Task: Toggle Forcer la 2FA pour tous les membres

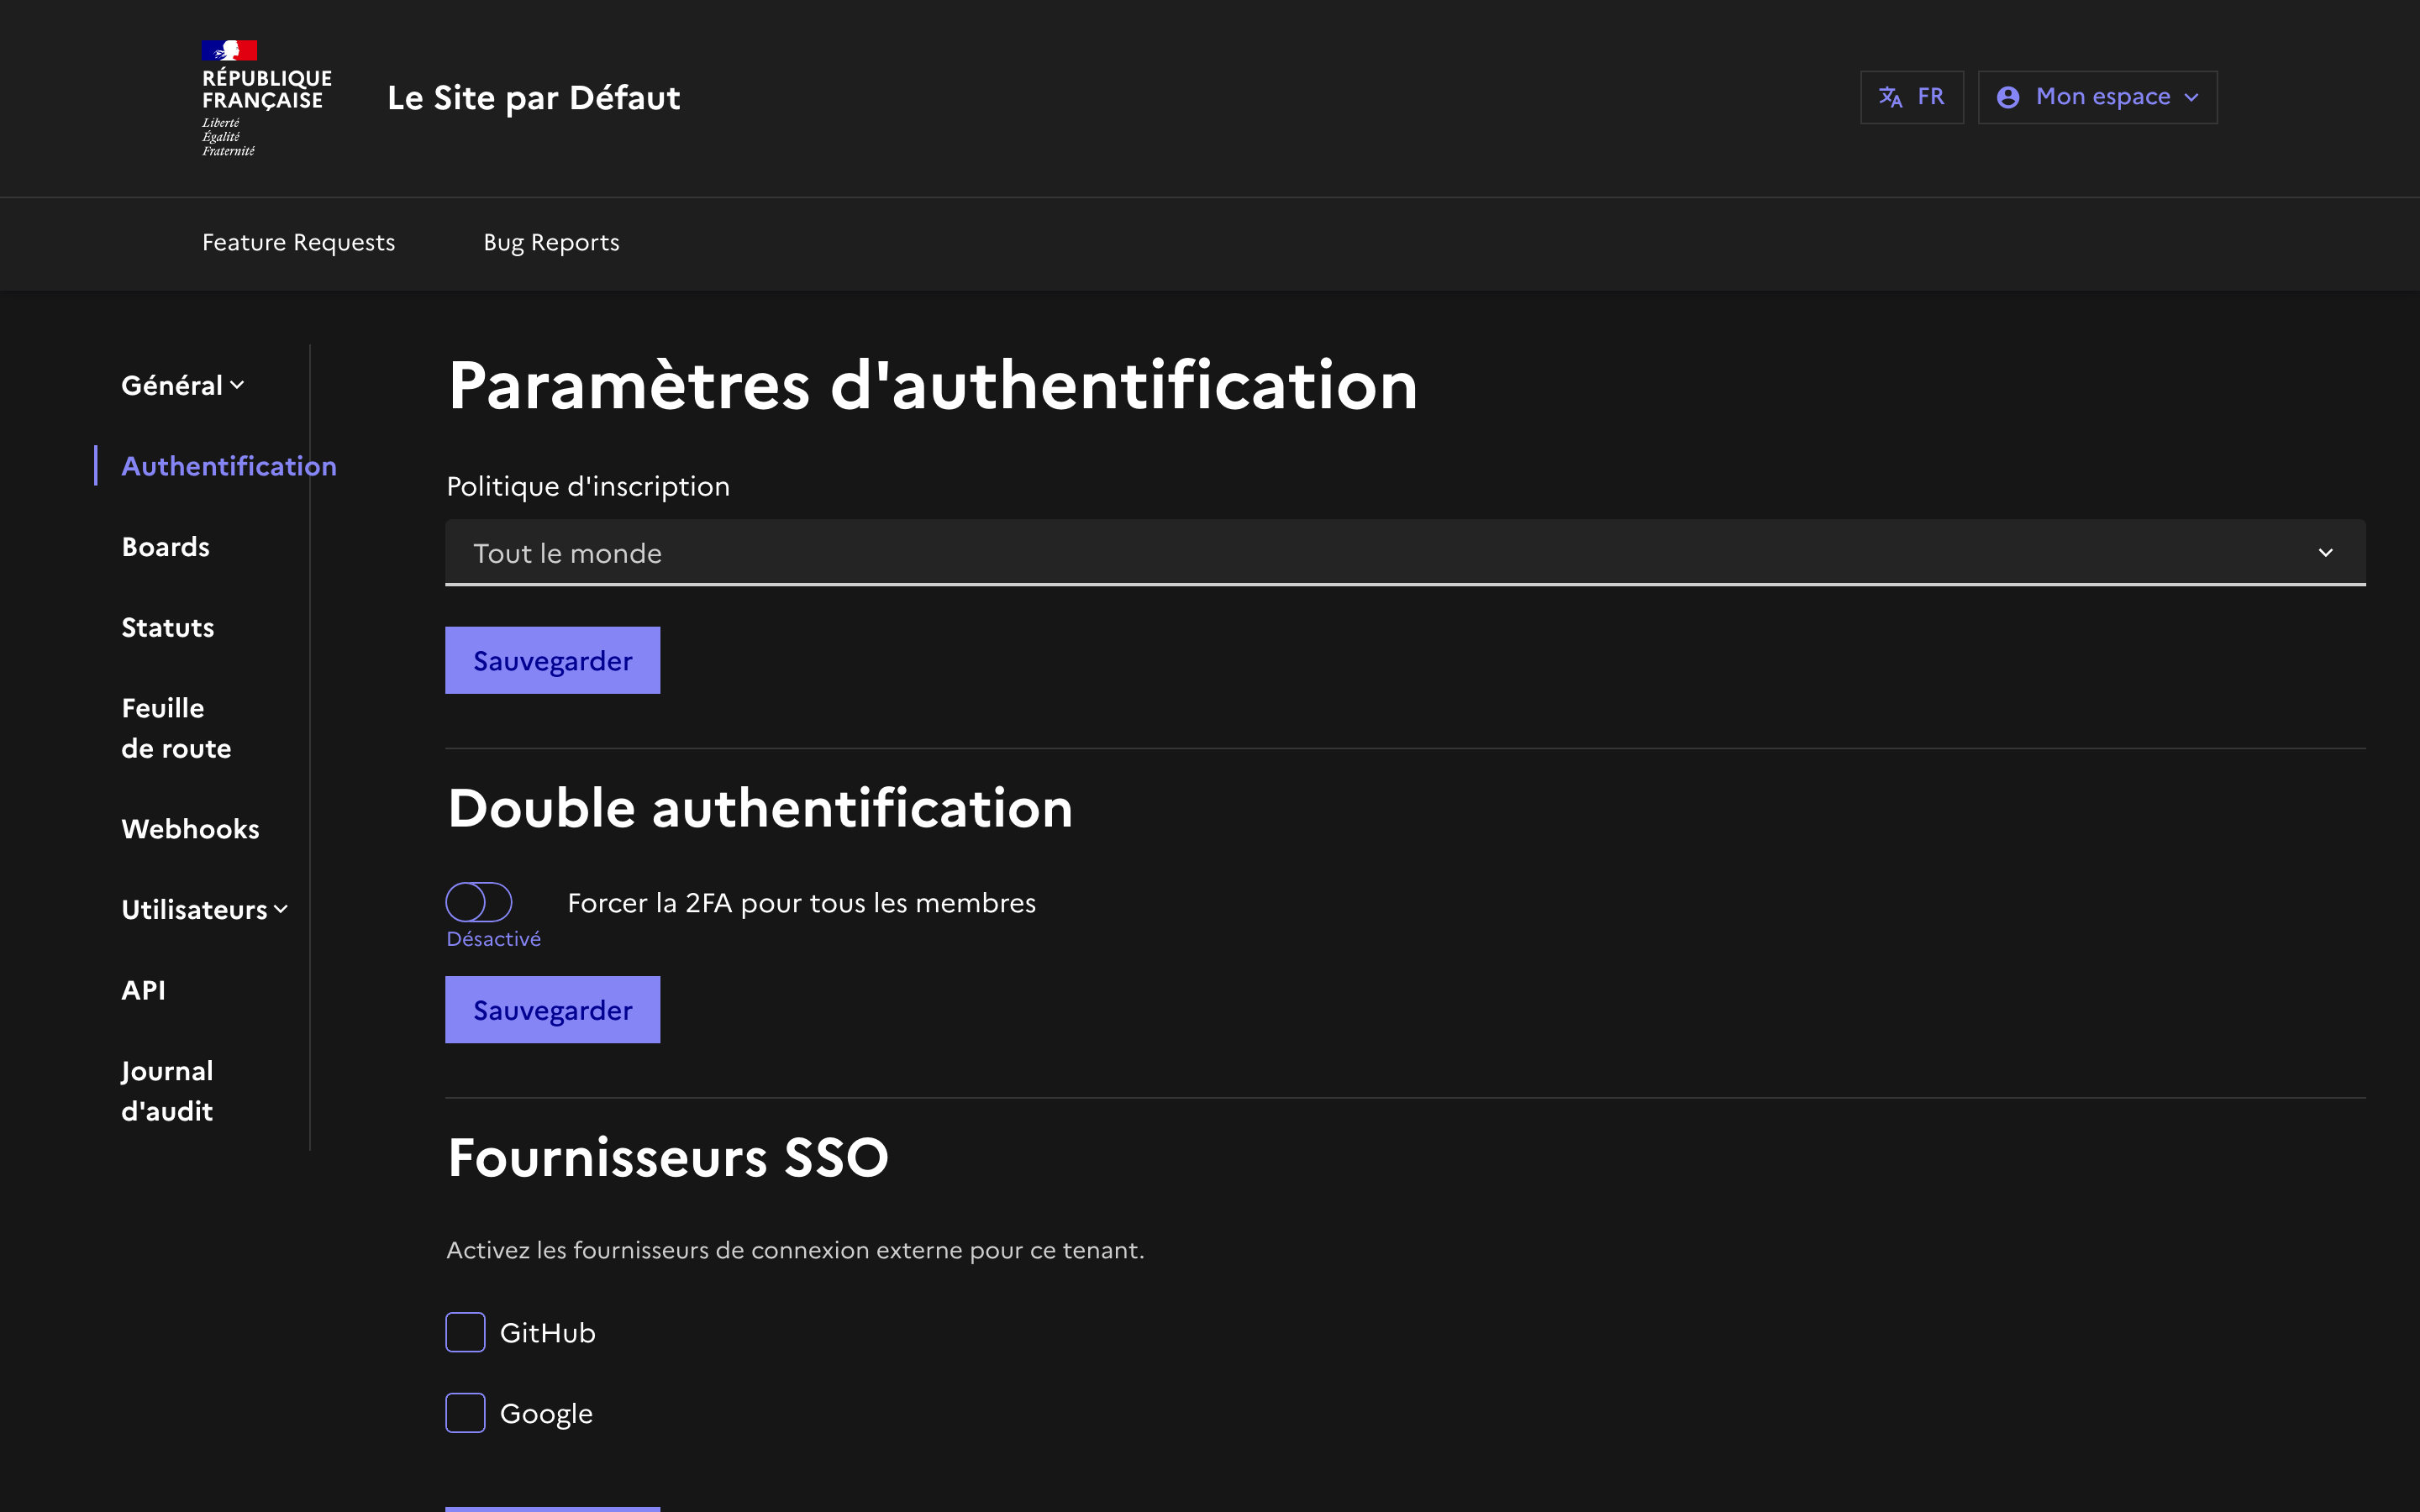Action: click(x=479, y=901)
